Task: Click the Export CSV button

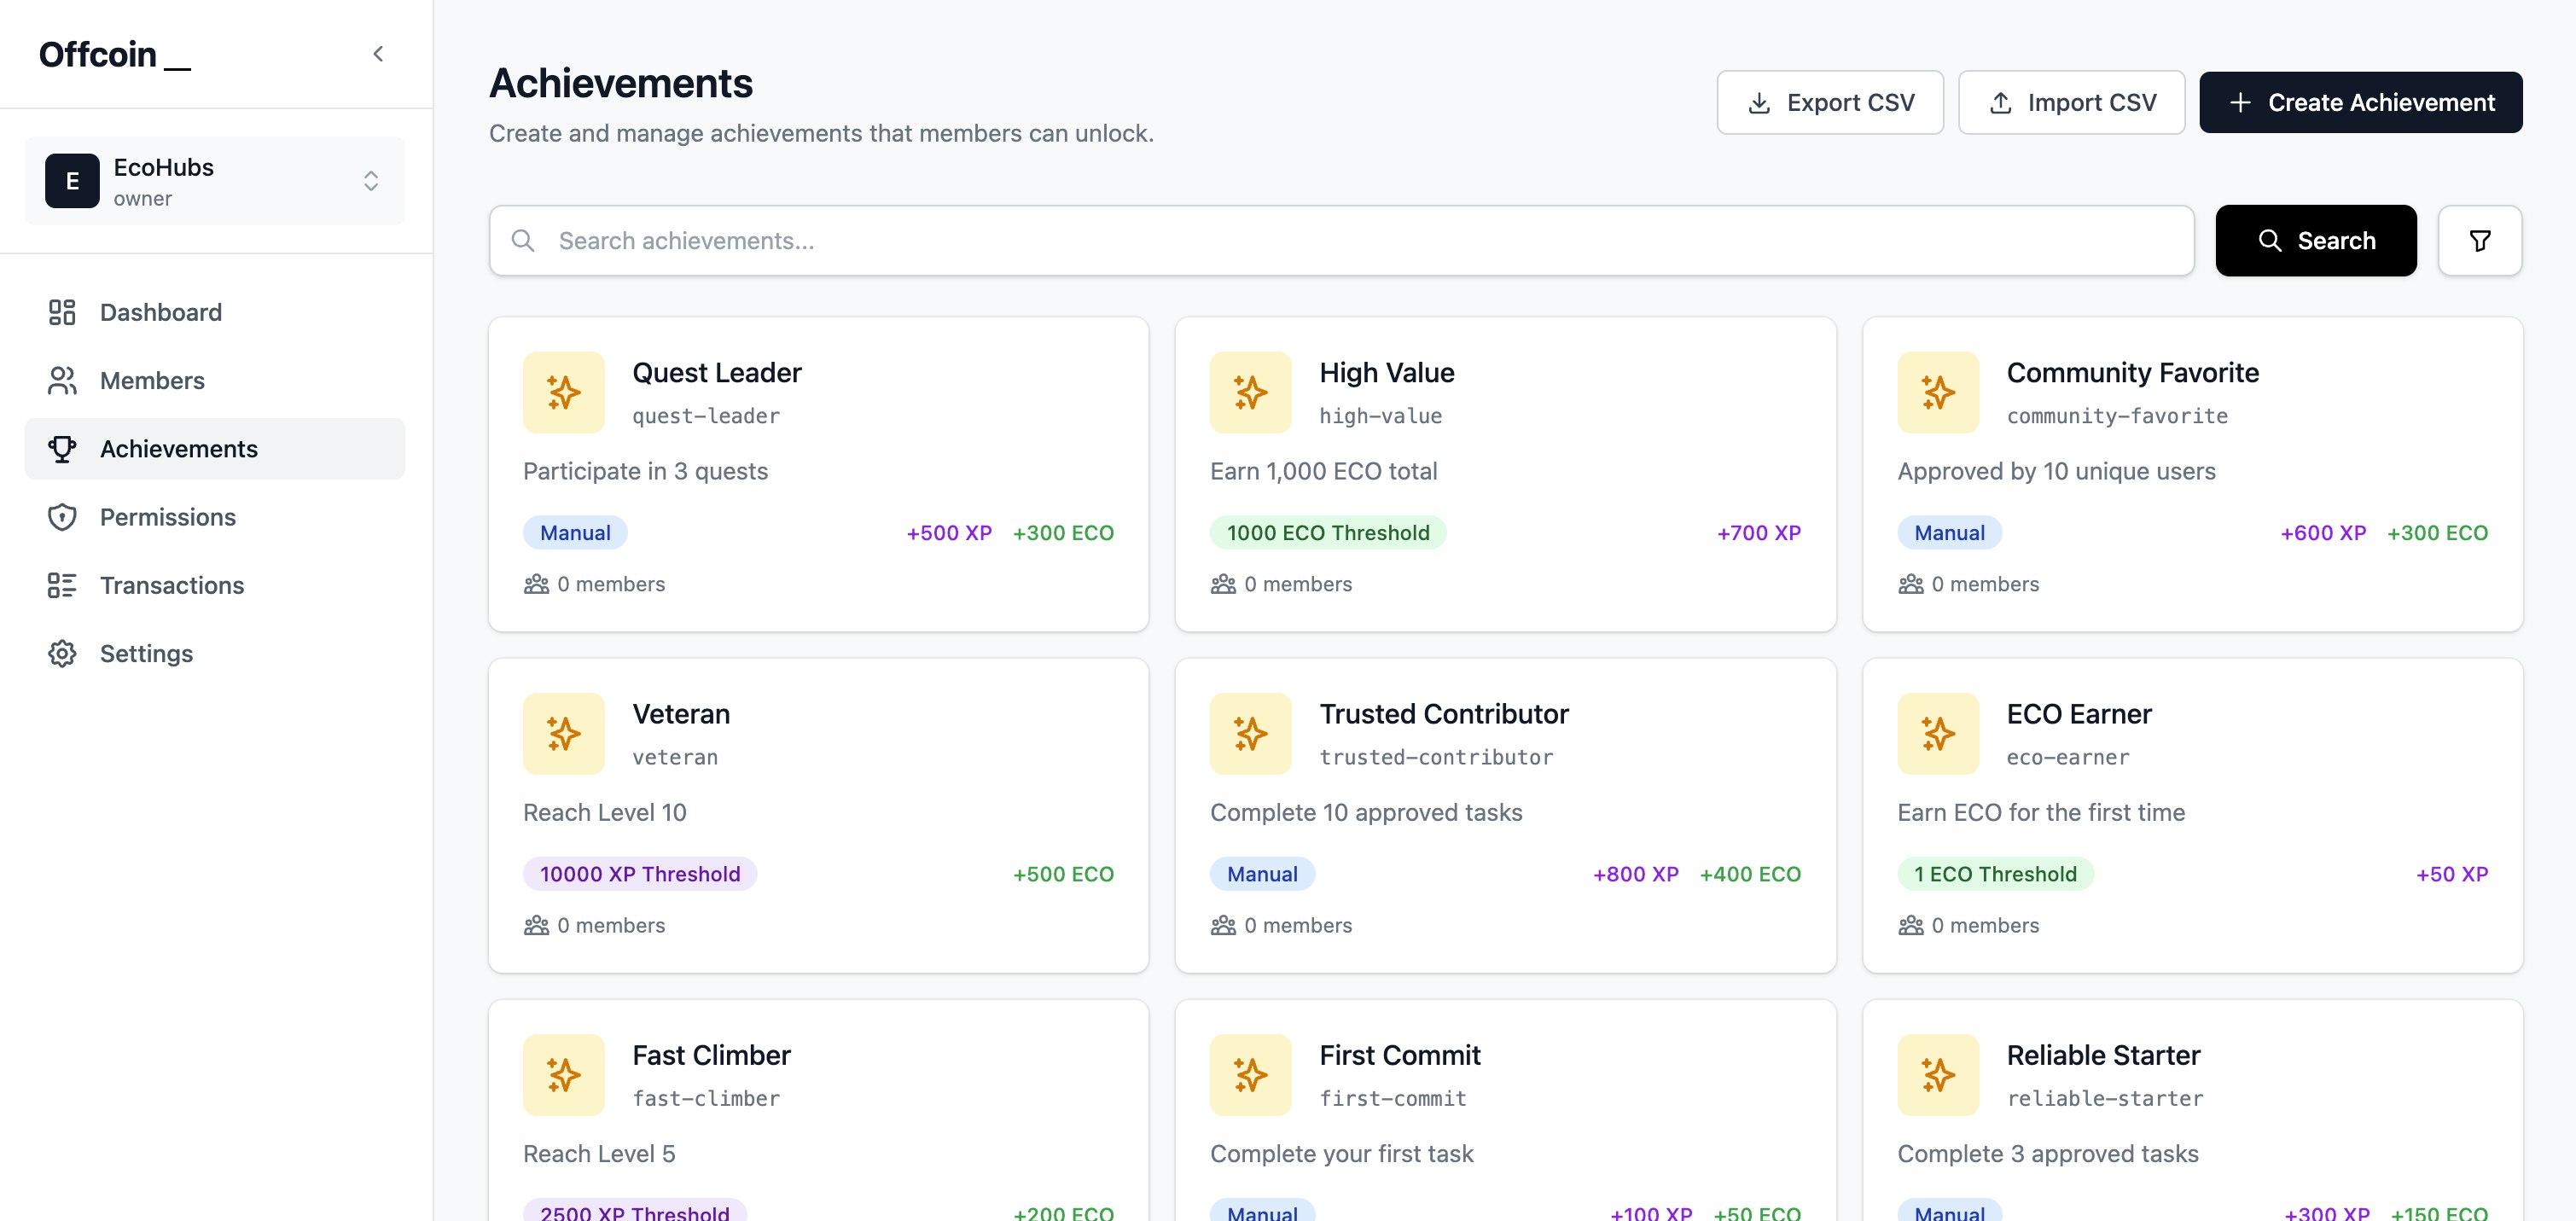Action: (x=1829, y=102)
